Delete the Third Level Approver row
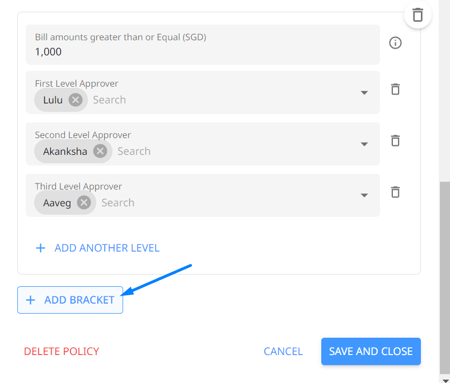Image resolution: width=450 pixels, height=383 pixels. click(395, 192)
